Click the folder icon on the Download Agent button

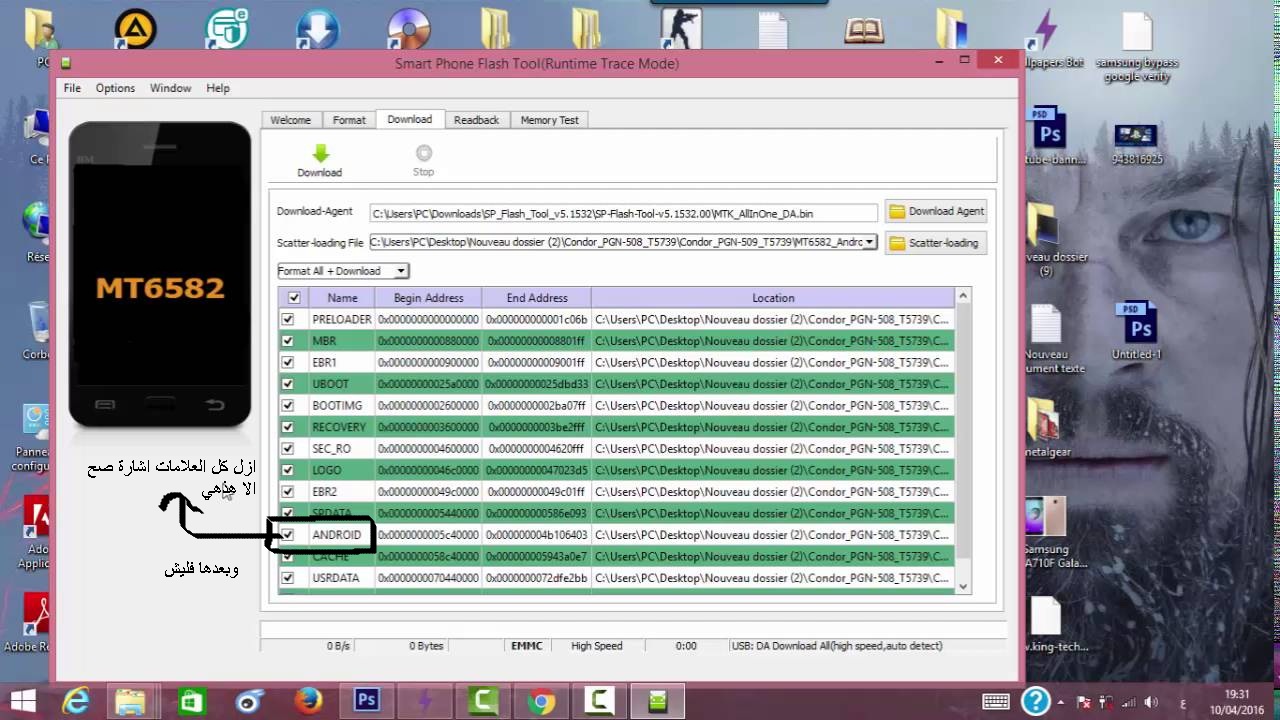click(x=897, y=211)
